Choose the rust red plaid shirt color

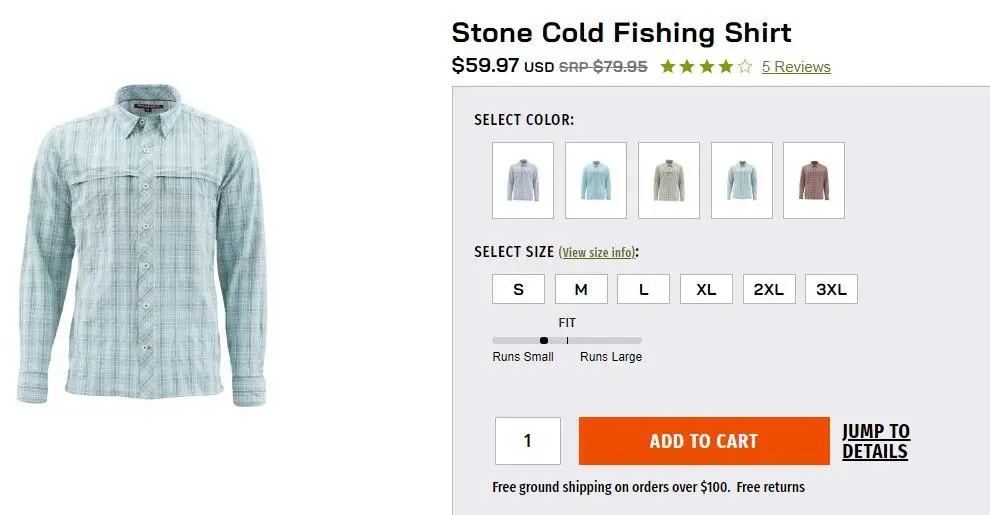pyautogui.click(x=814, y=180)
